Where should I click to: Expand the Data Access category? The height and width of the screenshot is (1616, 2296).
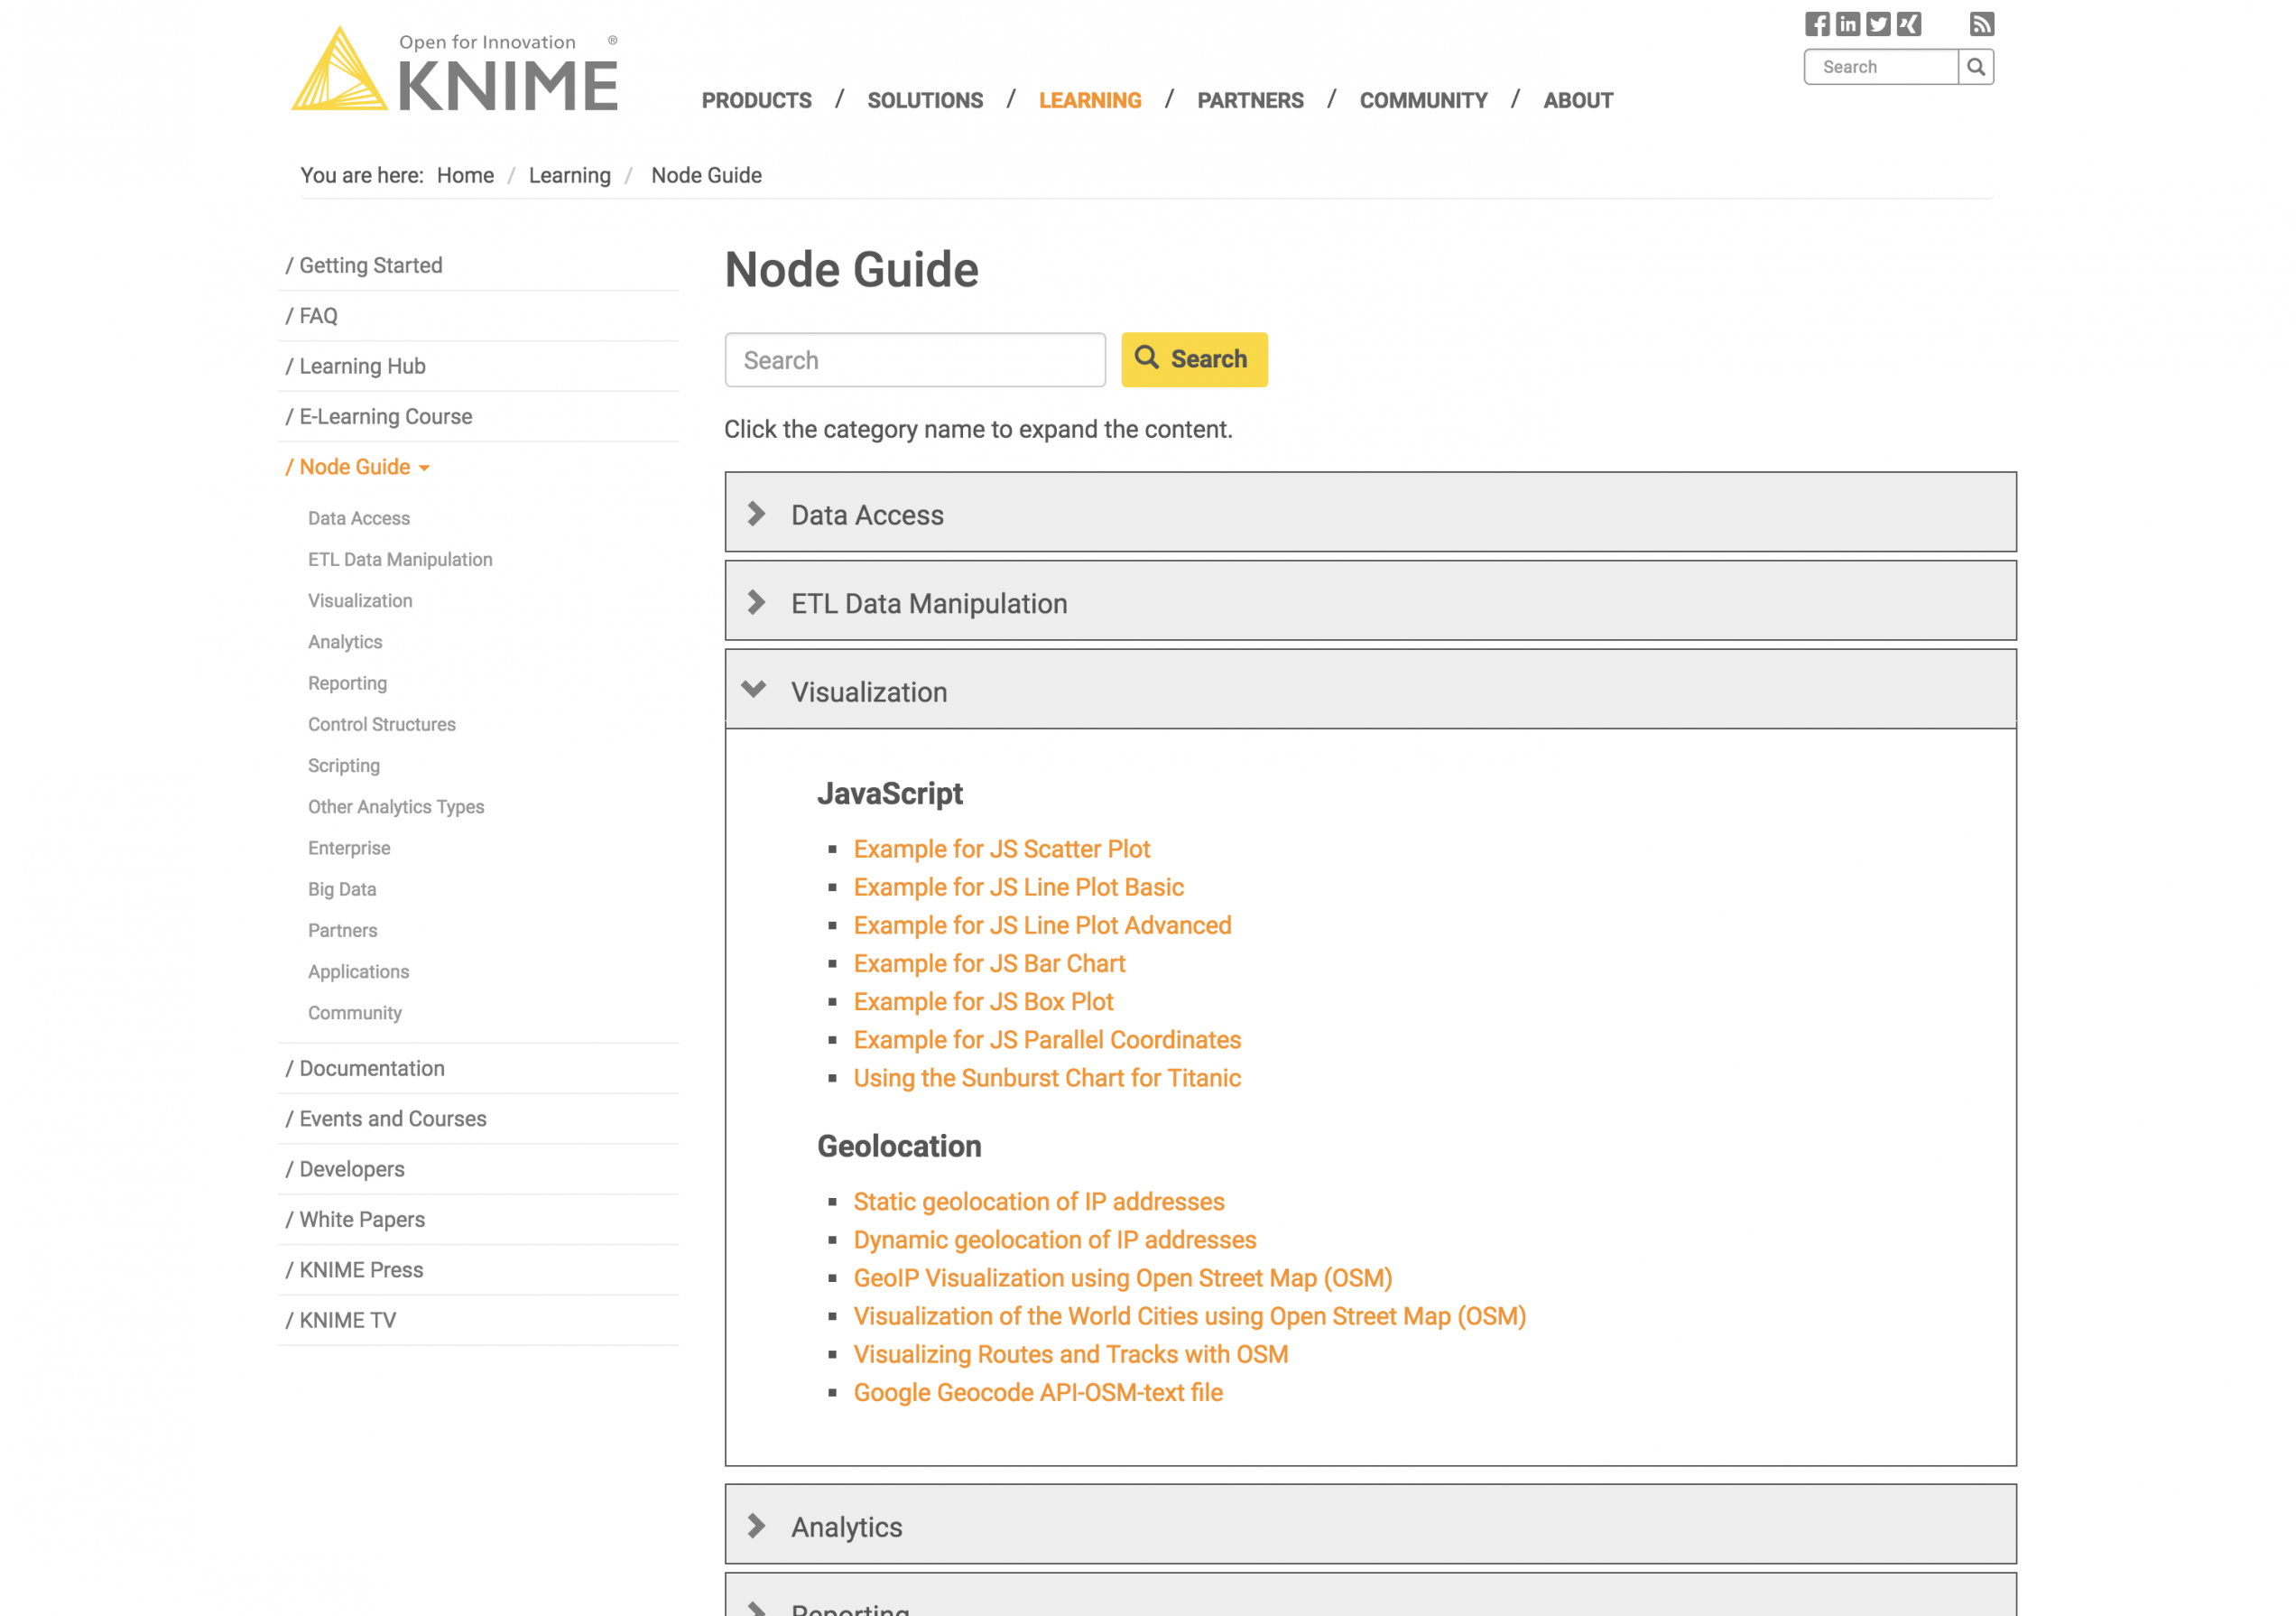point(867,514)
